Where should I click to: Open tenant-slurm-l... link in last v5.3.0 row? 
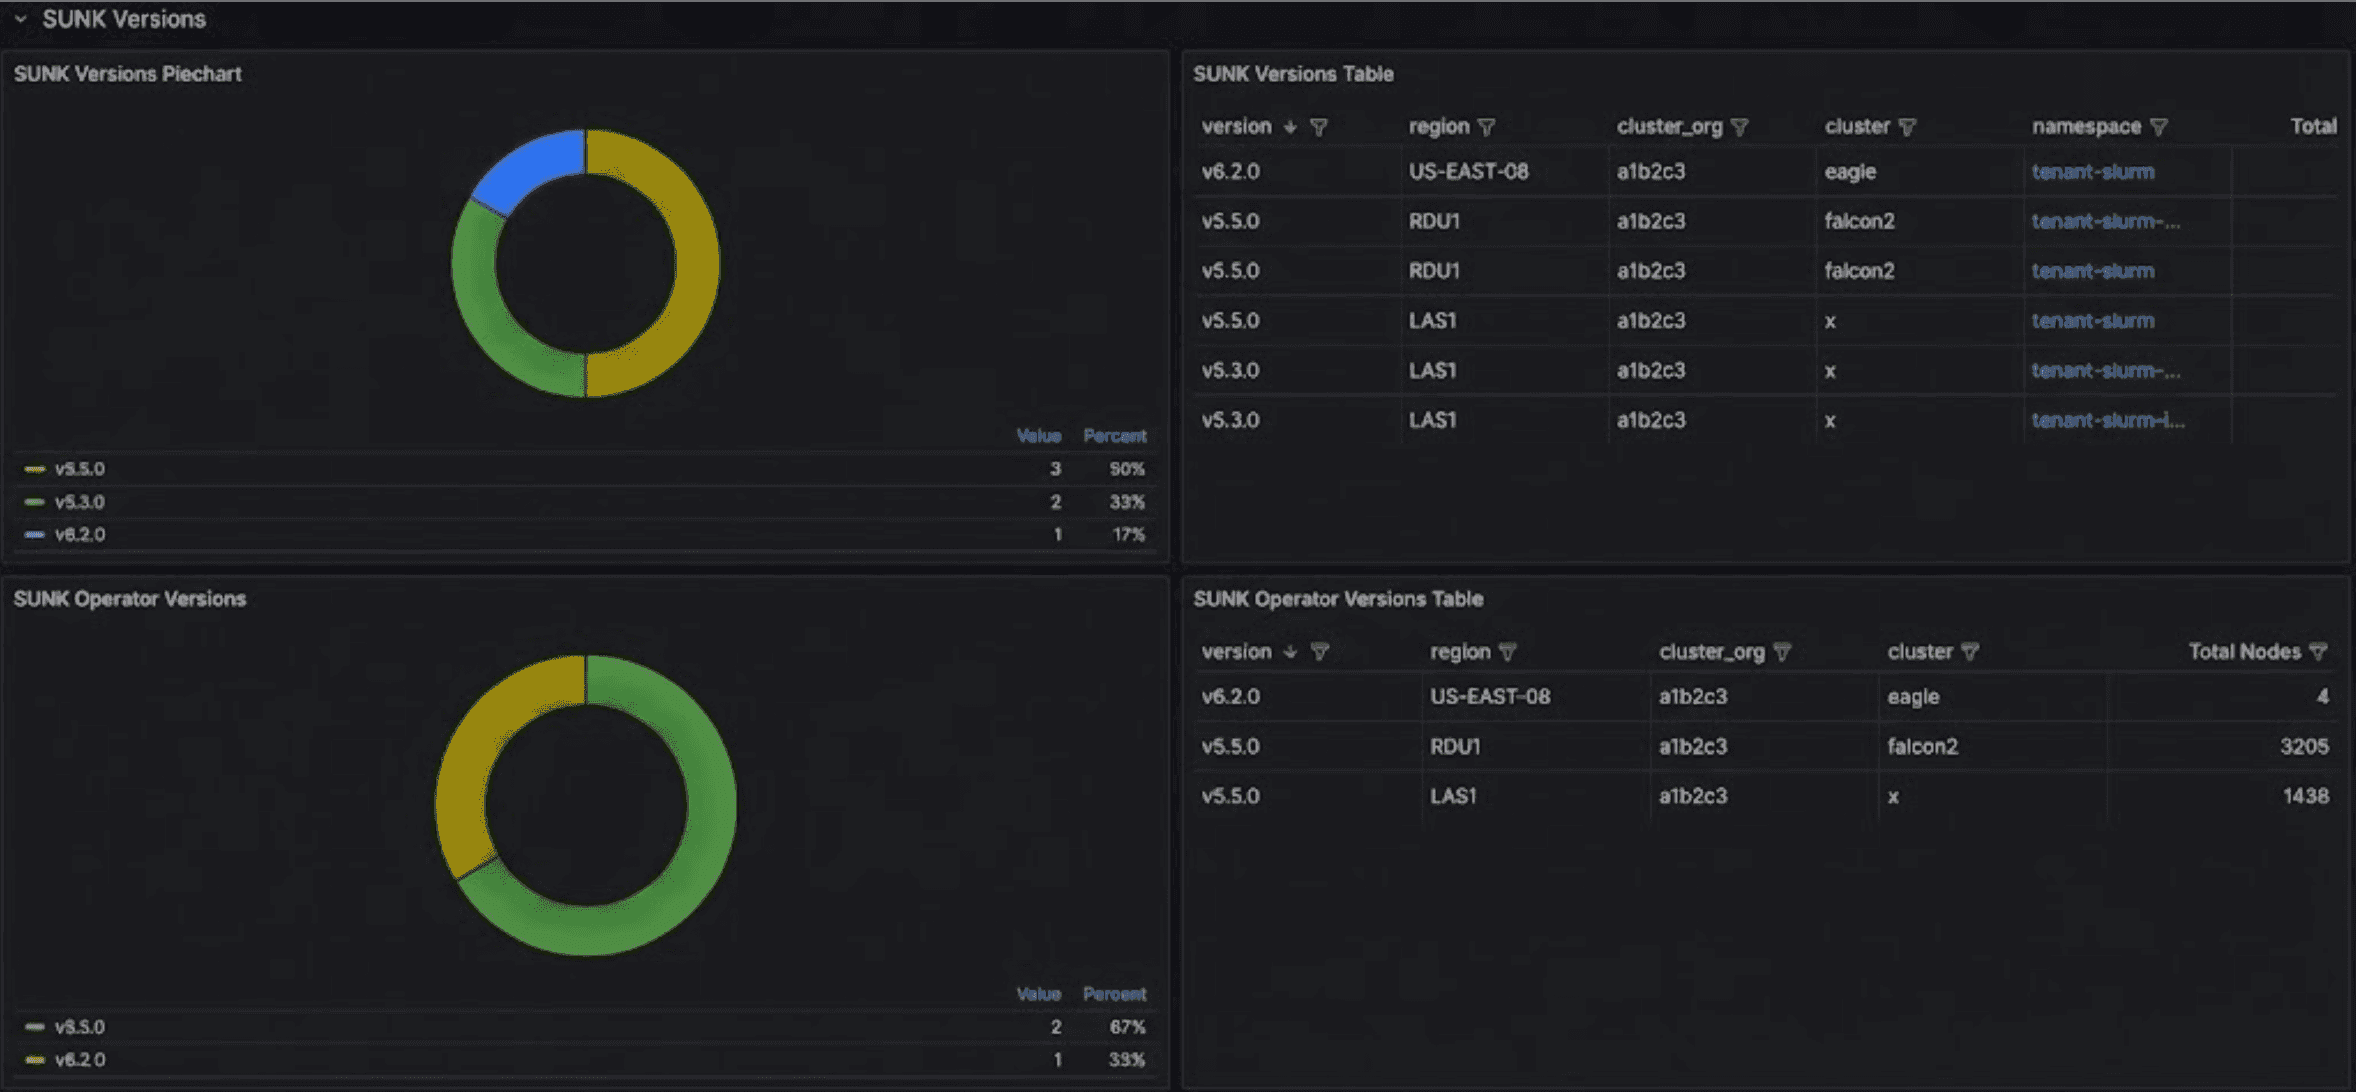(x=2108, y=420)
